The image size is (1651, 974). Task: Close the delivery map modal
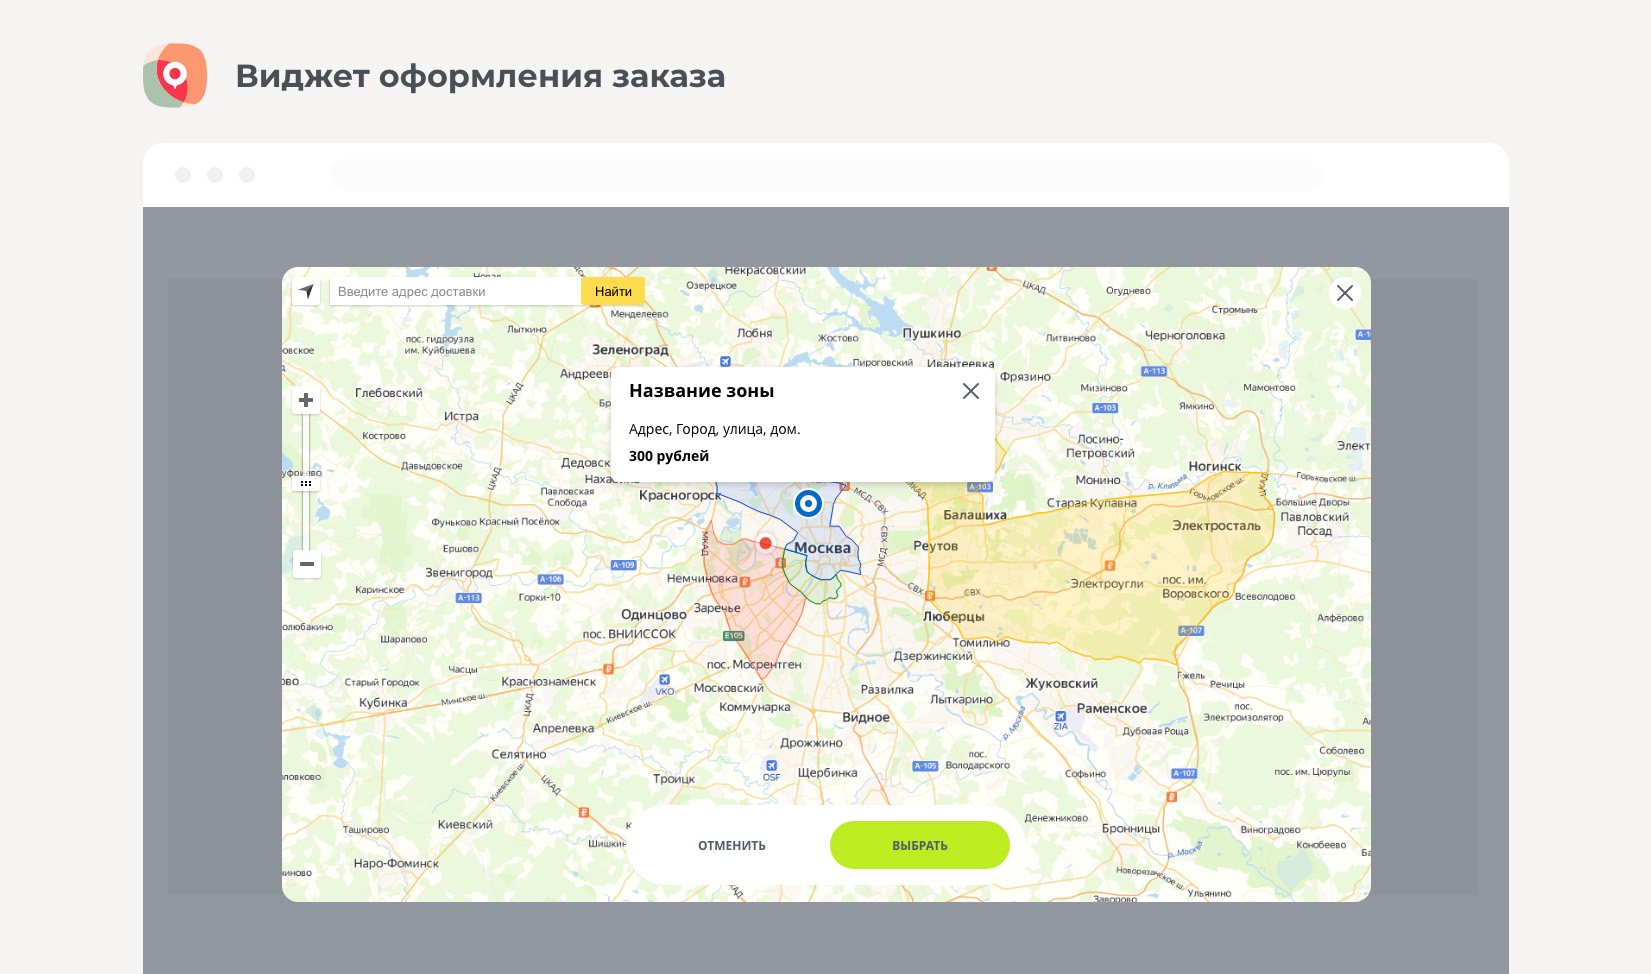click(x=1344, y=293)
